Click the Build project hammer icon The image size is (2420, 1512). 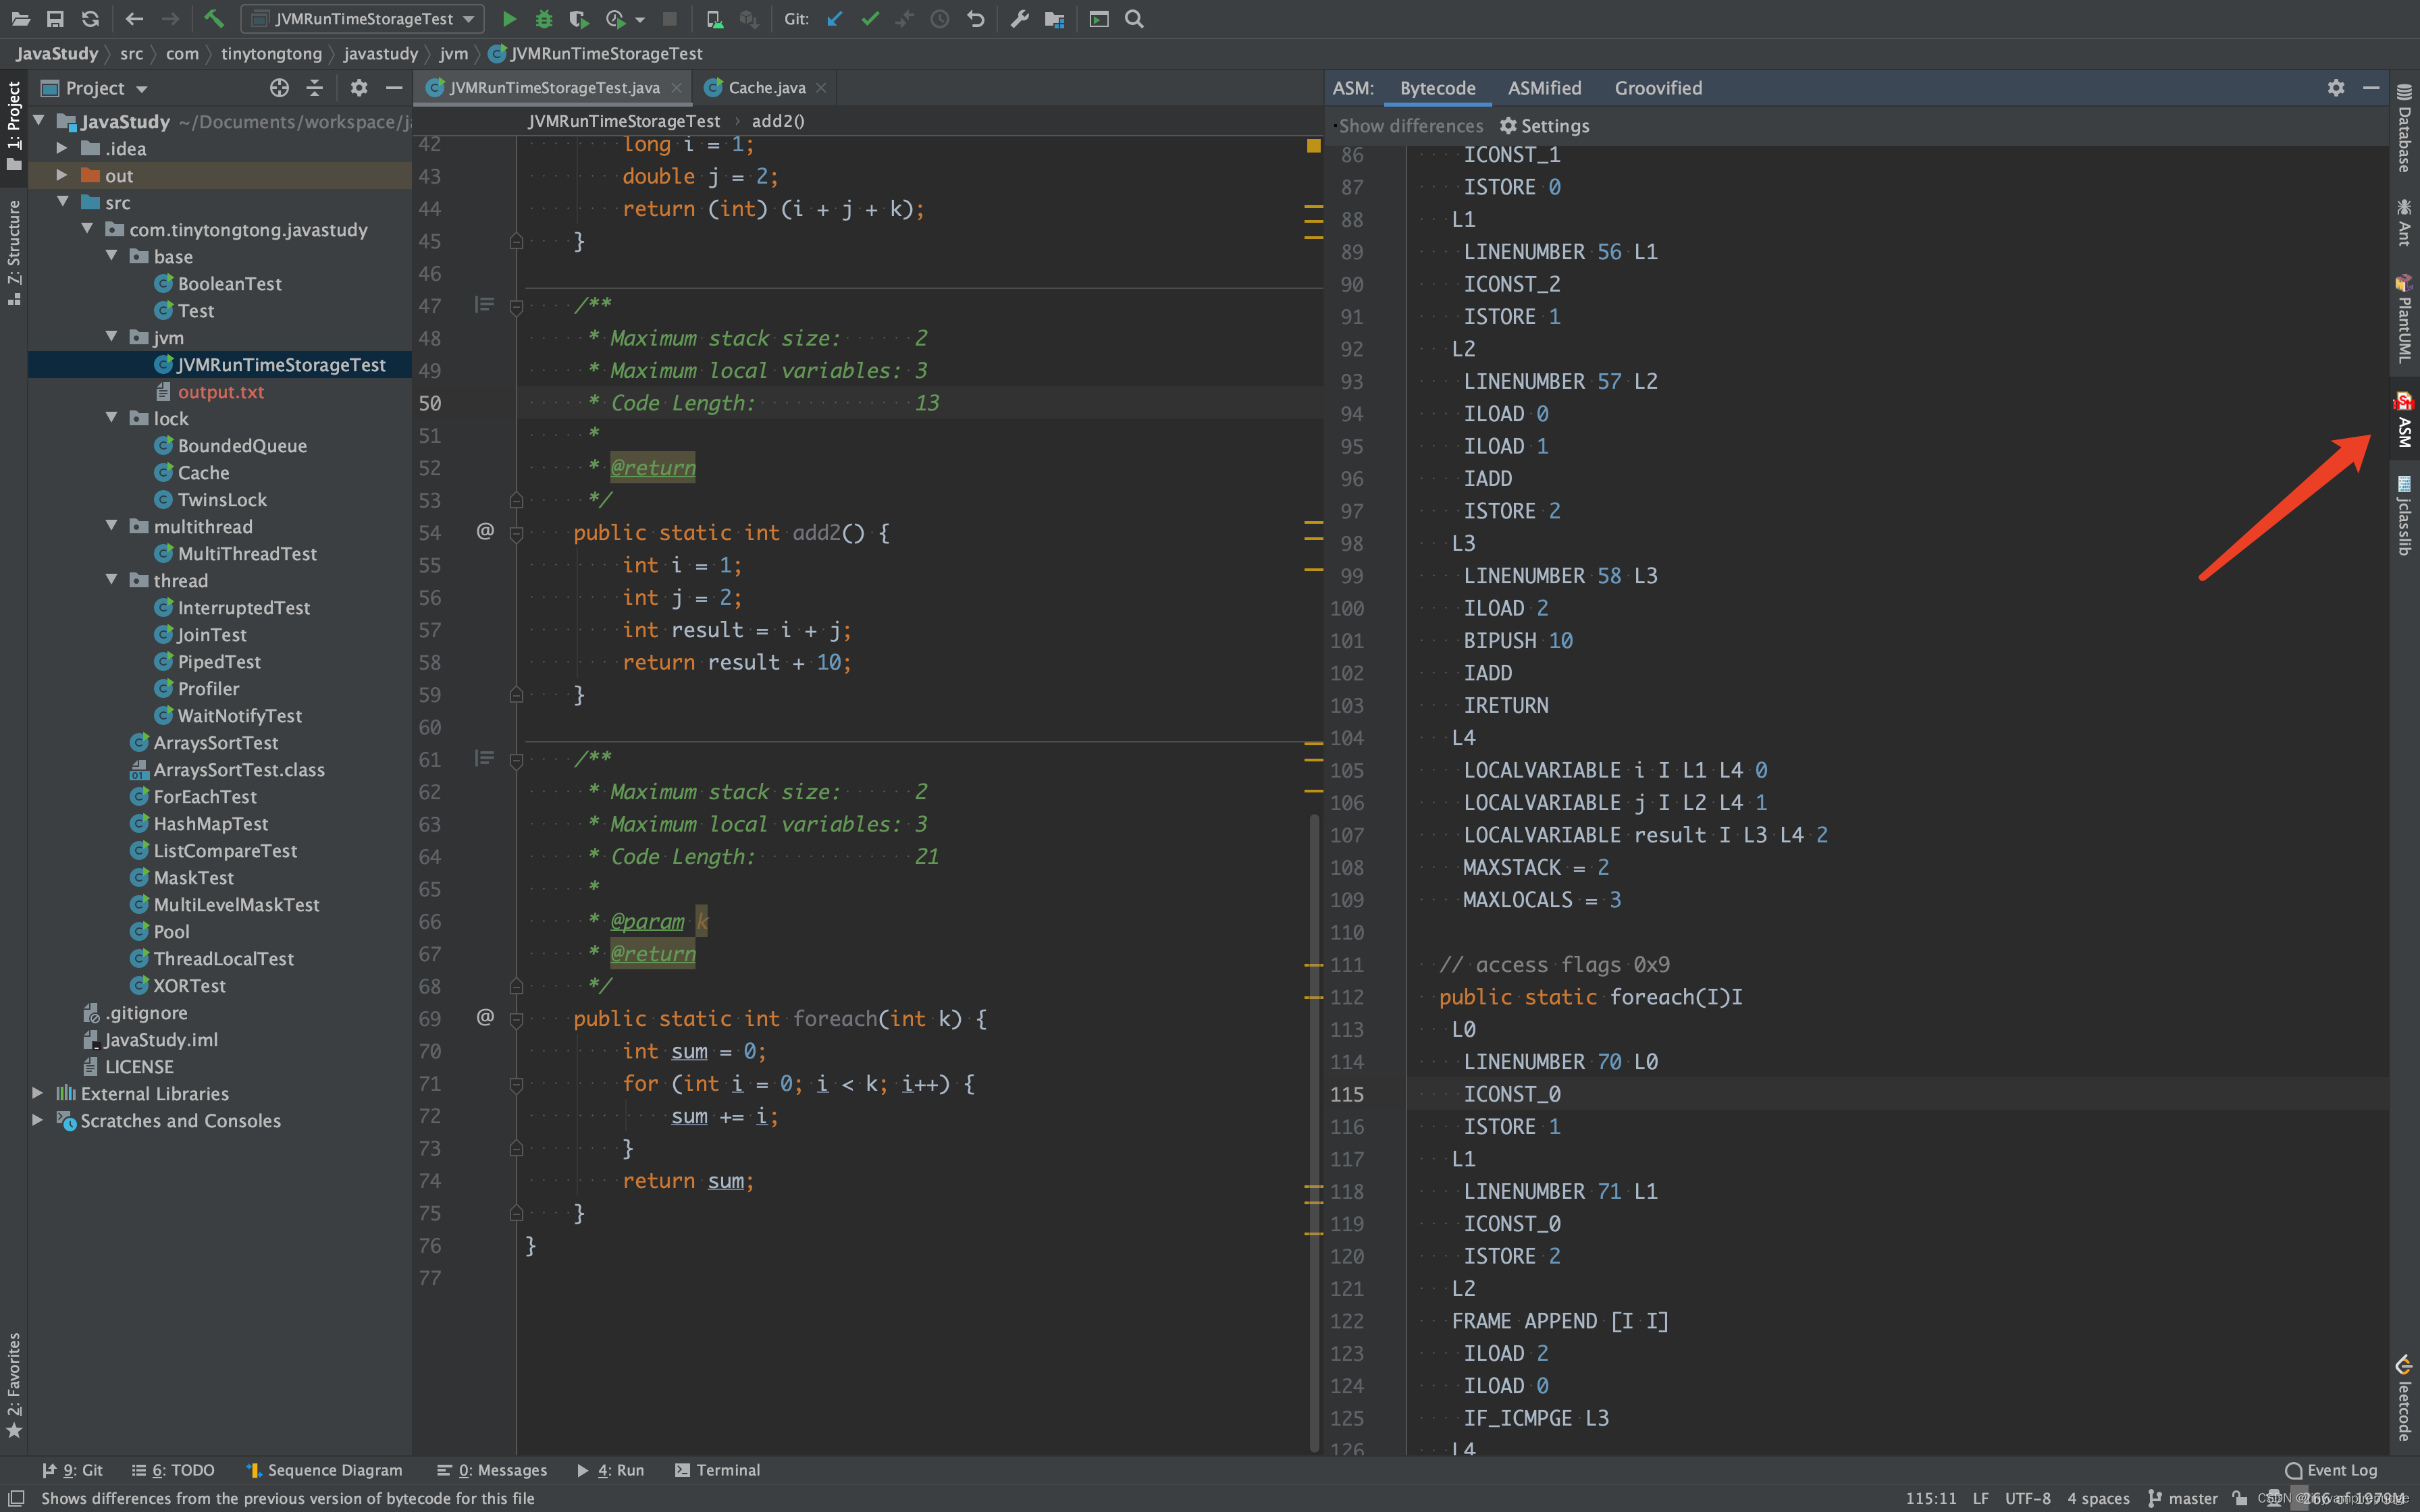213,19
